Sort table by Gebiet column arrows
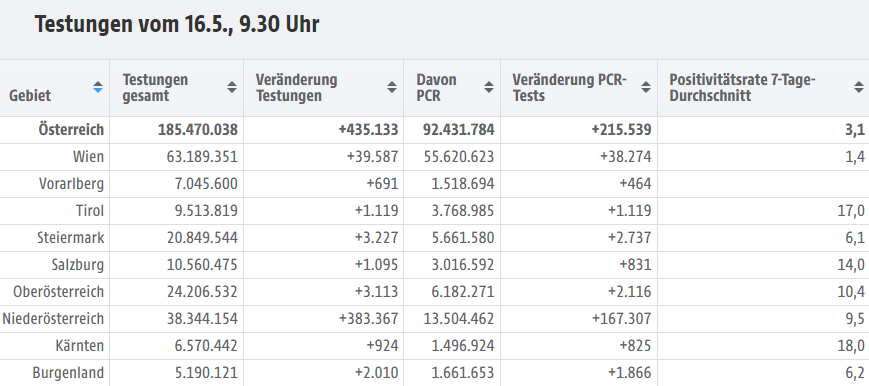 point(98,87)
